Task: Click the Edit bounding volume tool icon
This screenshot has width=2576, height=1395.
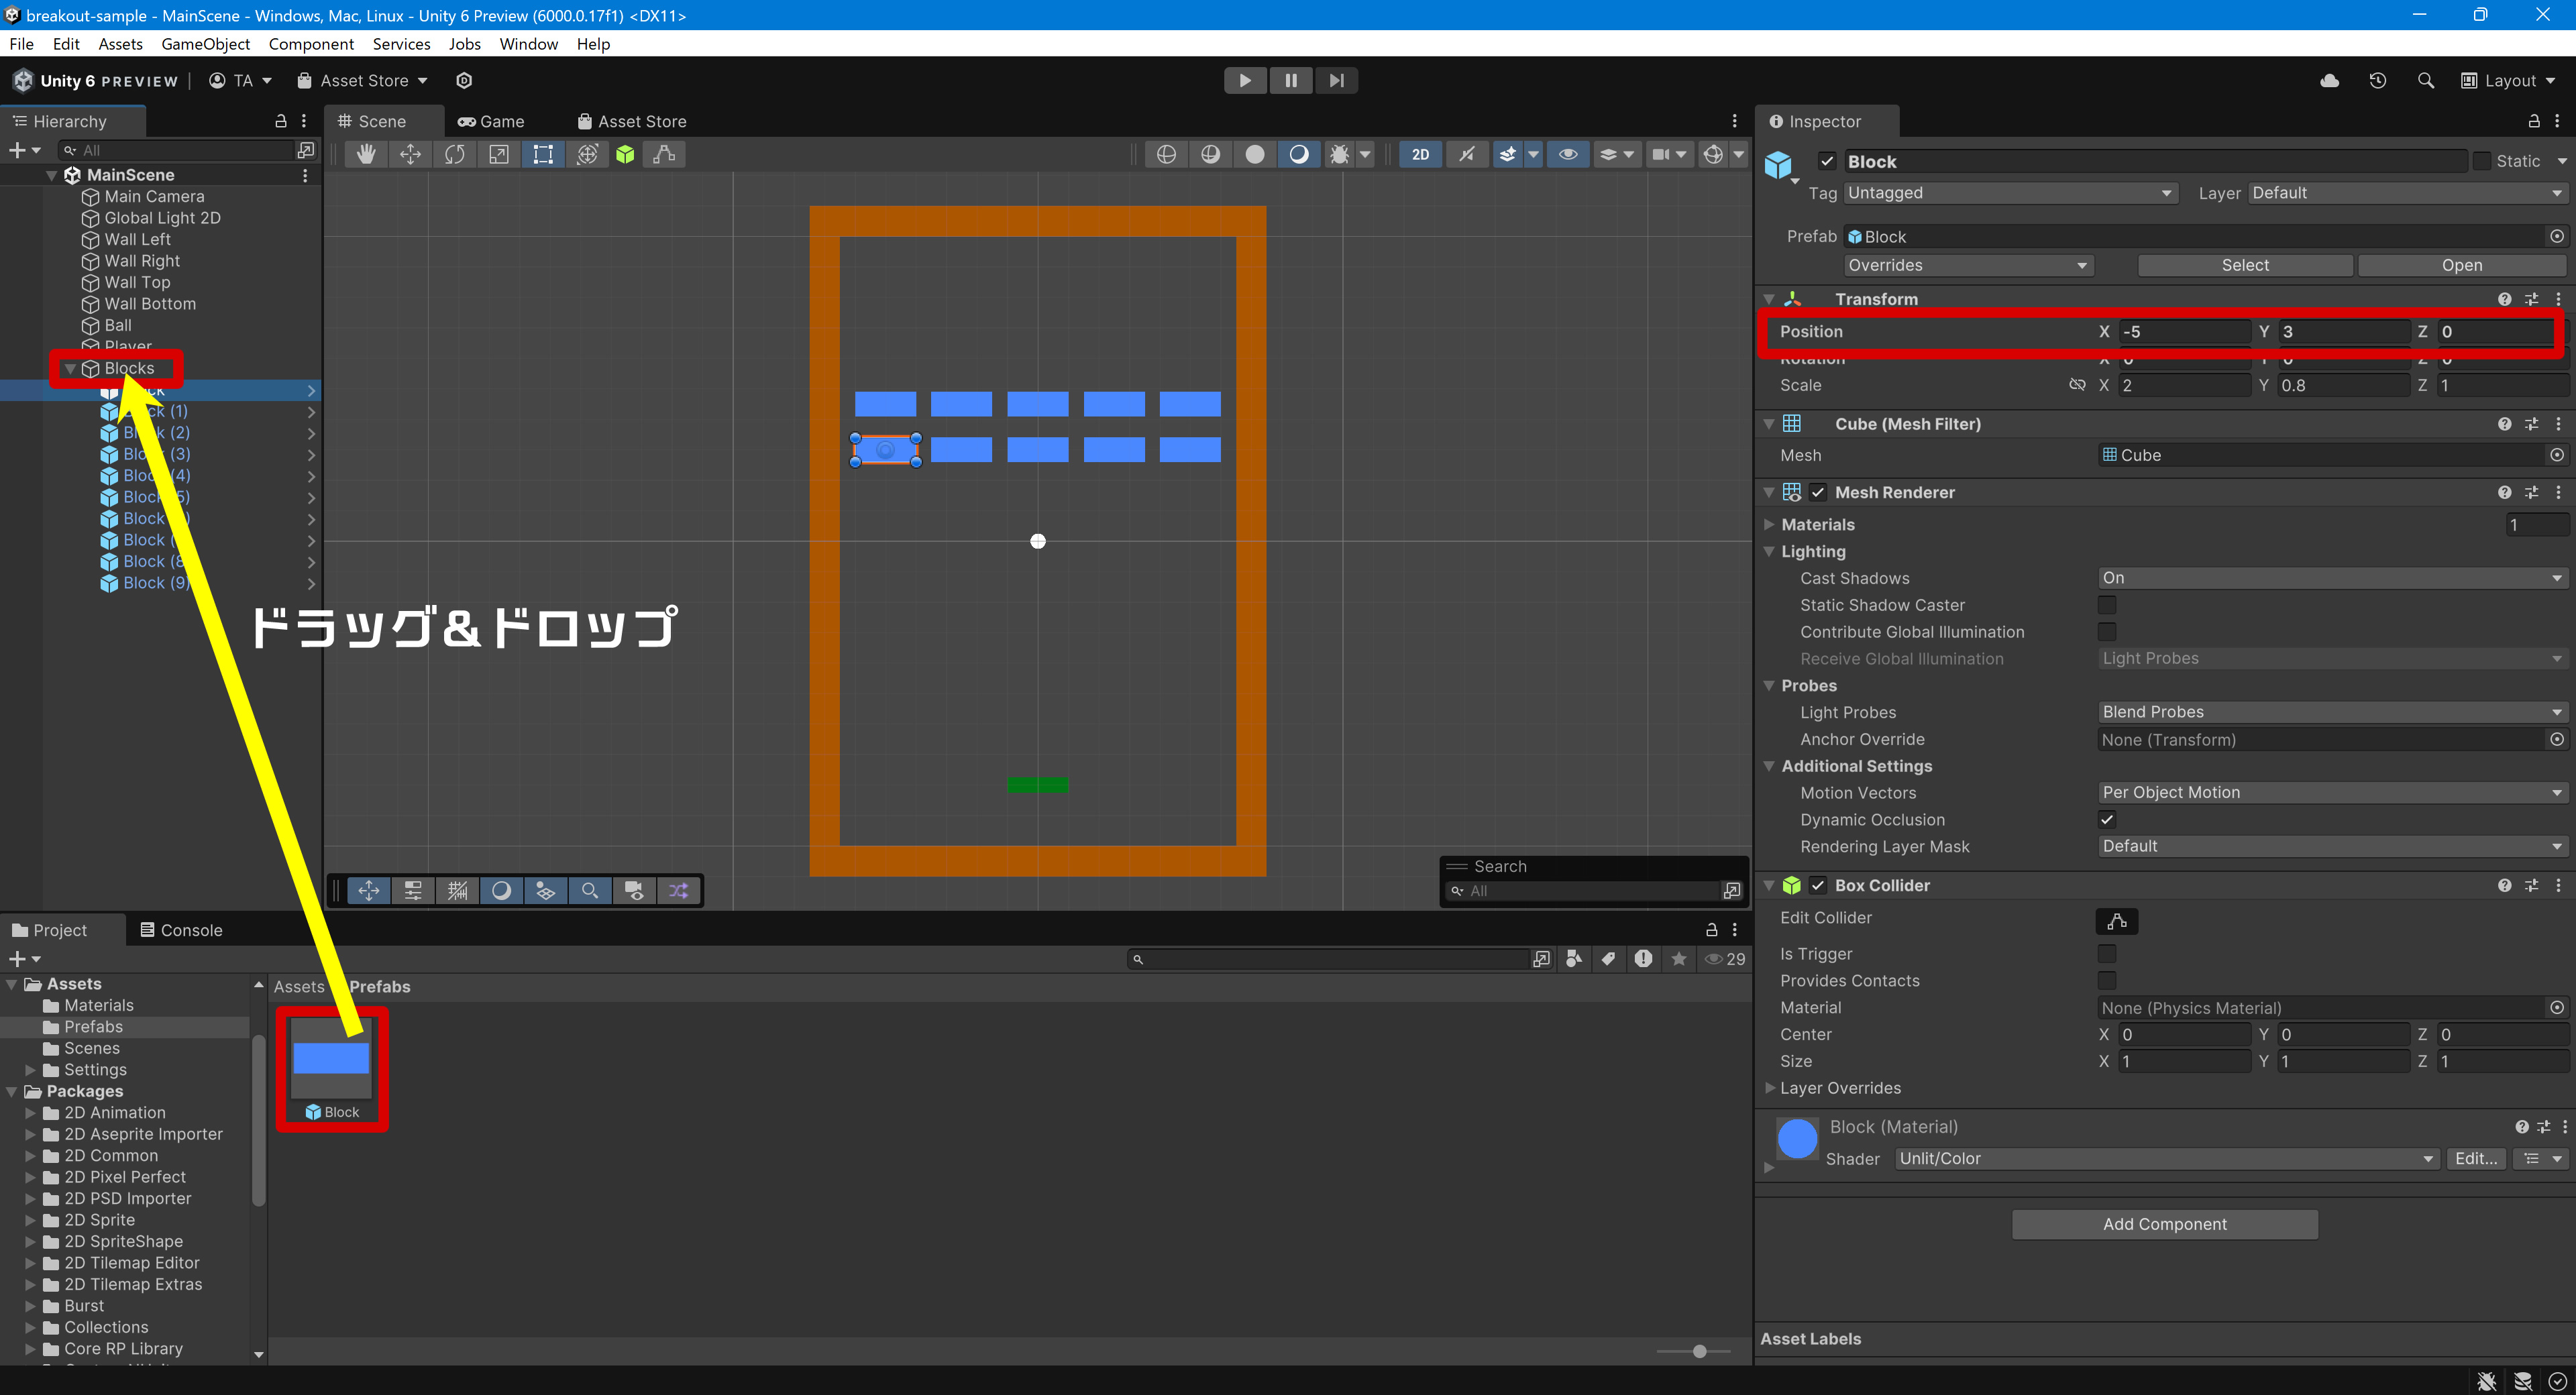Action: coord(664,154)
